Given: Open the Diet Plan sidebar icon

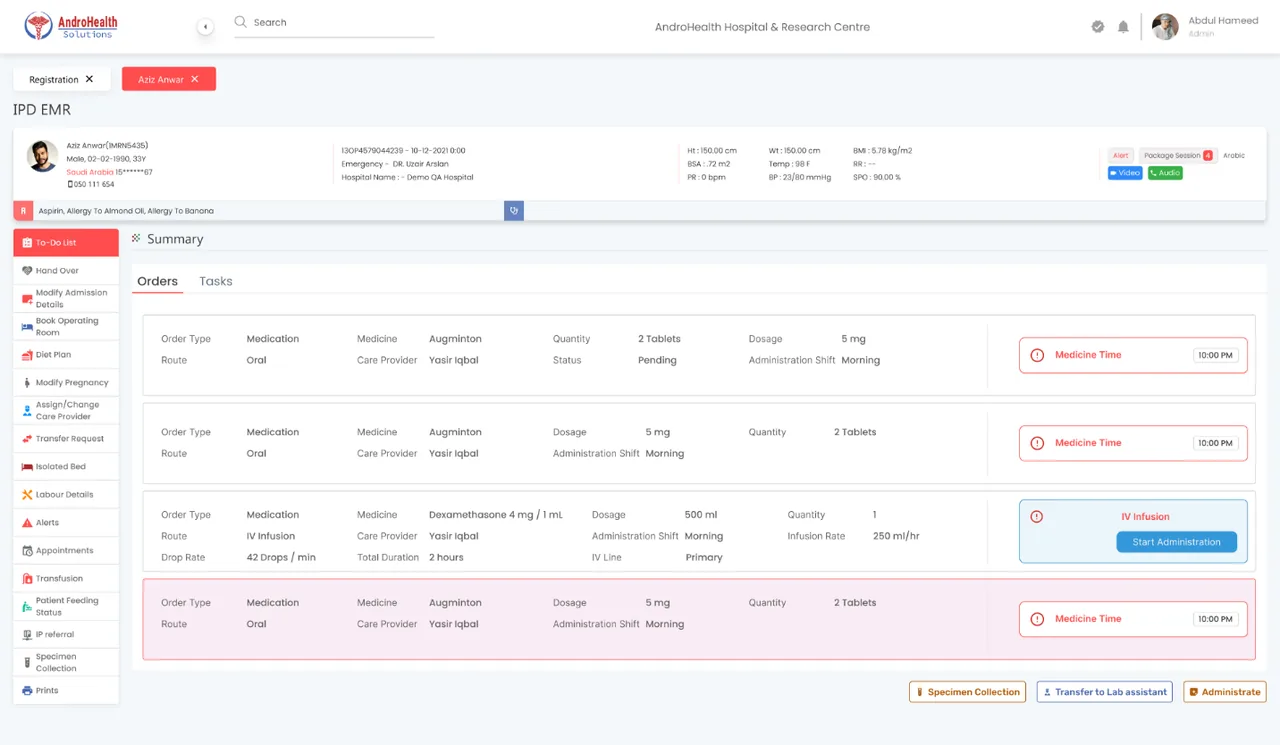Looking at the screenshot, I should point(27,355).
